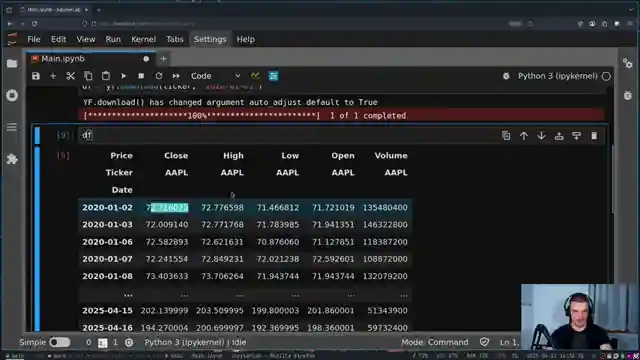Click the trusted notebook shield icon
Screen dimensions: 640x360
pos(484,342)
